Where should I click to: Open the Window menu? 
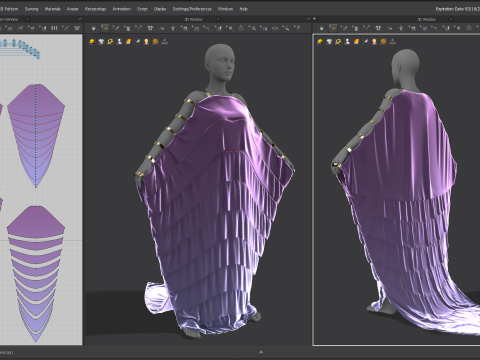pos(225,9)
